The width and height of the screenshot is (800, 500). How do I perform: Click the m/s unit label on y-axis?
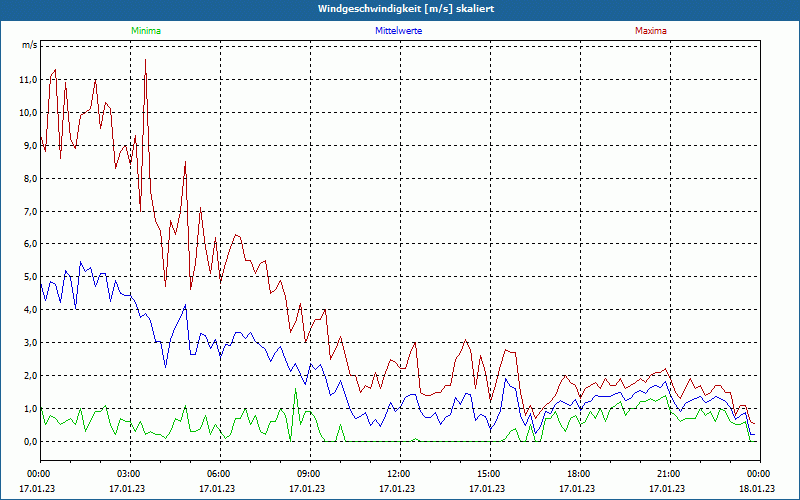(x=29, y=45)
